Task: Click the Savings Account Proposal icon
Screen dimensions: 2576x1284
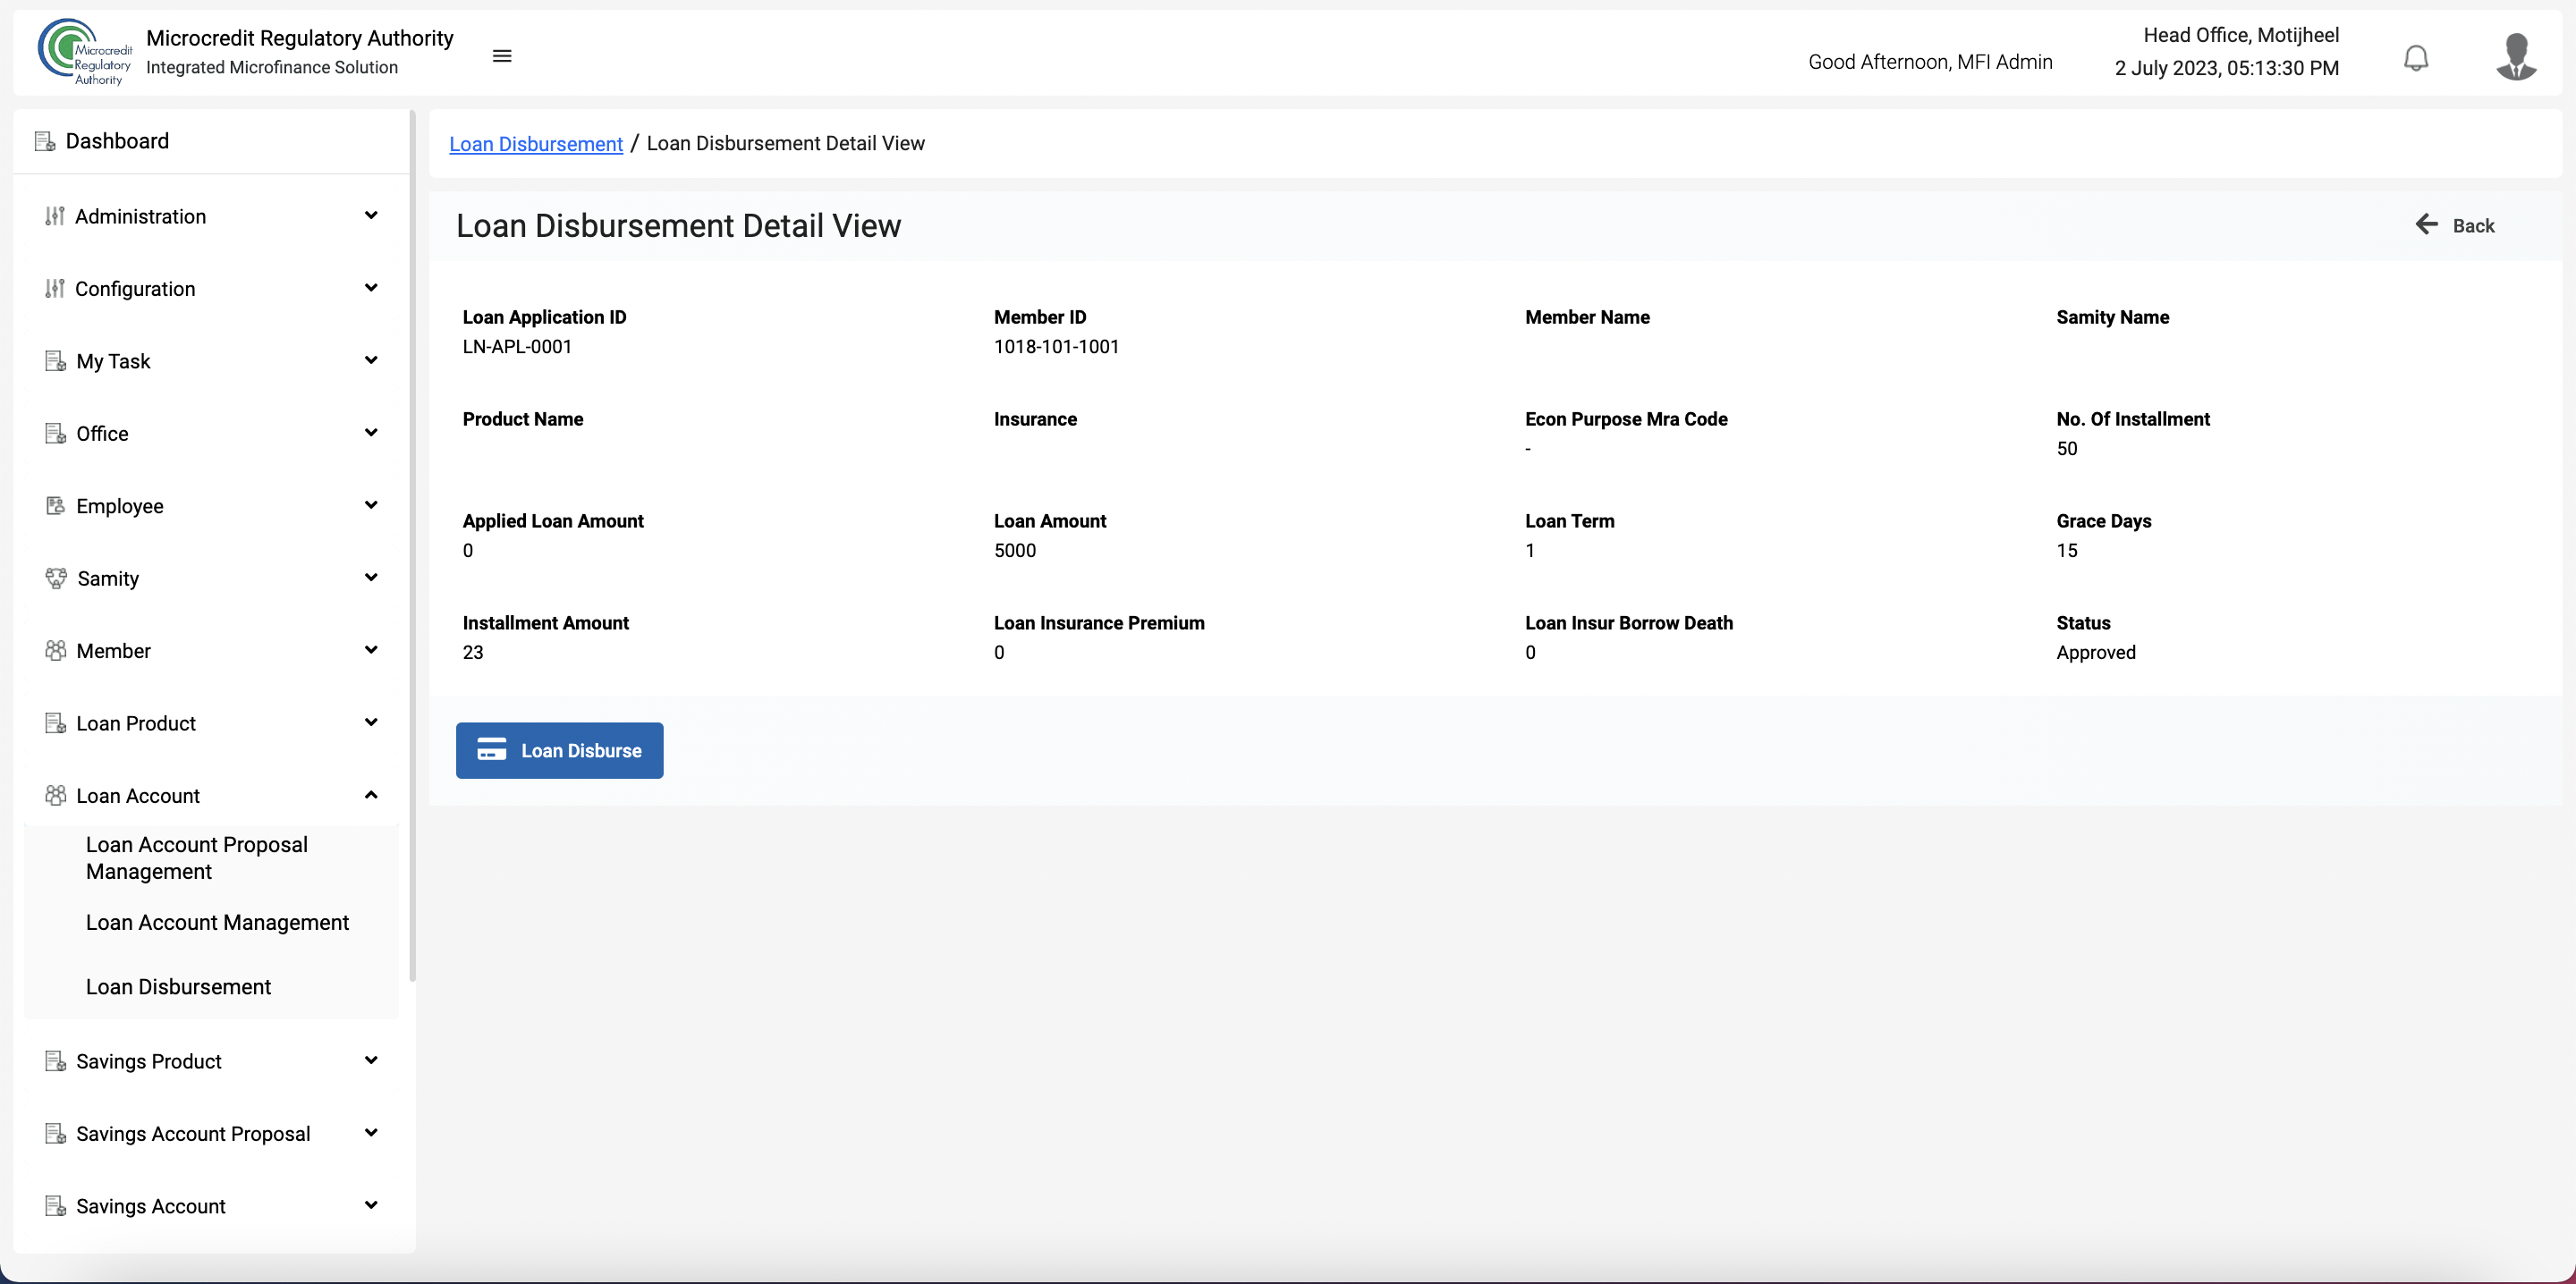Action: click(55, 1133)
